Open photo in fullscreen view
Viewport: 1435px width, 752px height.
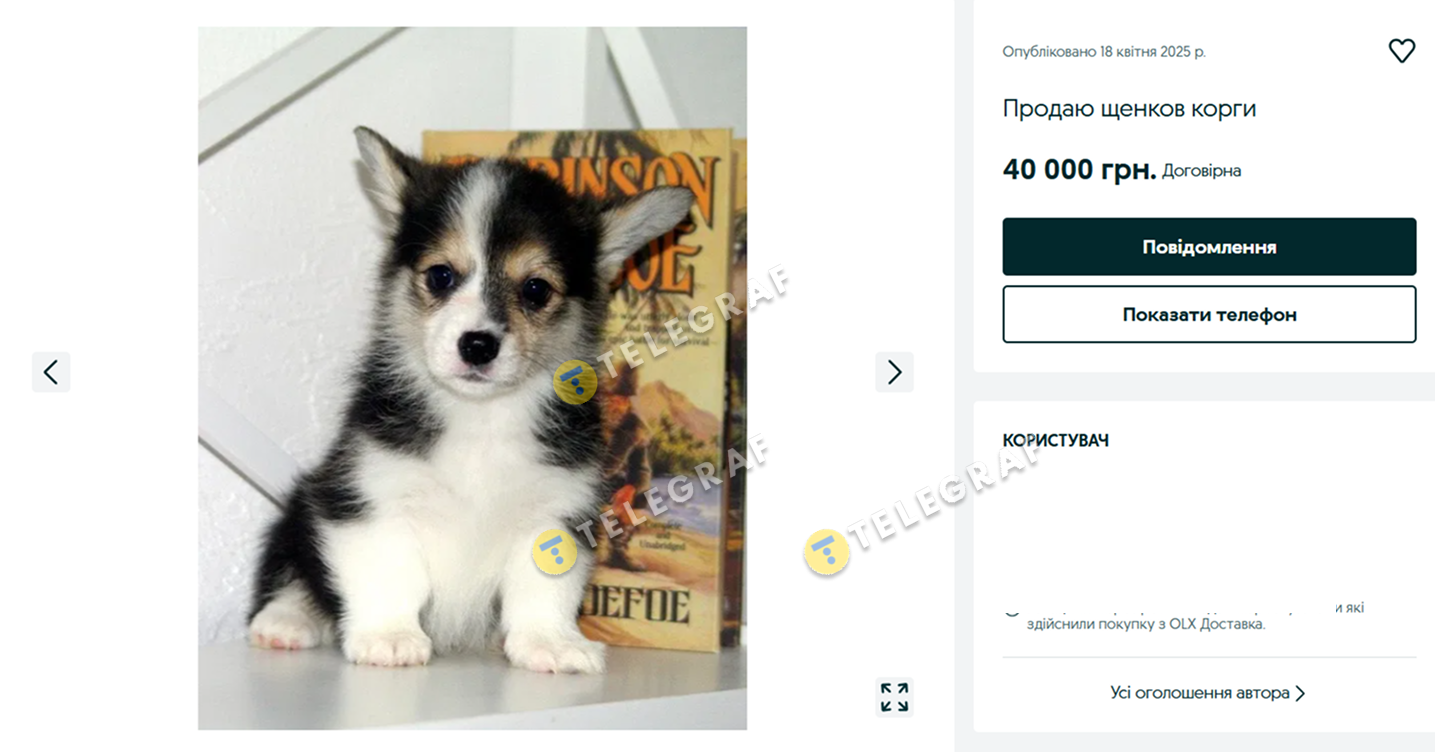click(894, 697)
